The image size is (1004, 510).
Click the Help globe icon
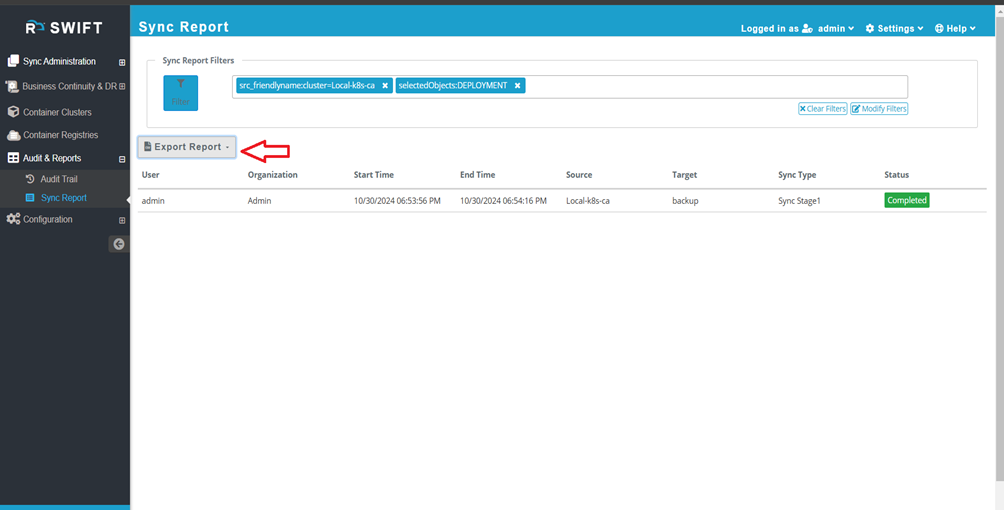939,28
